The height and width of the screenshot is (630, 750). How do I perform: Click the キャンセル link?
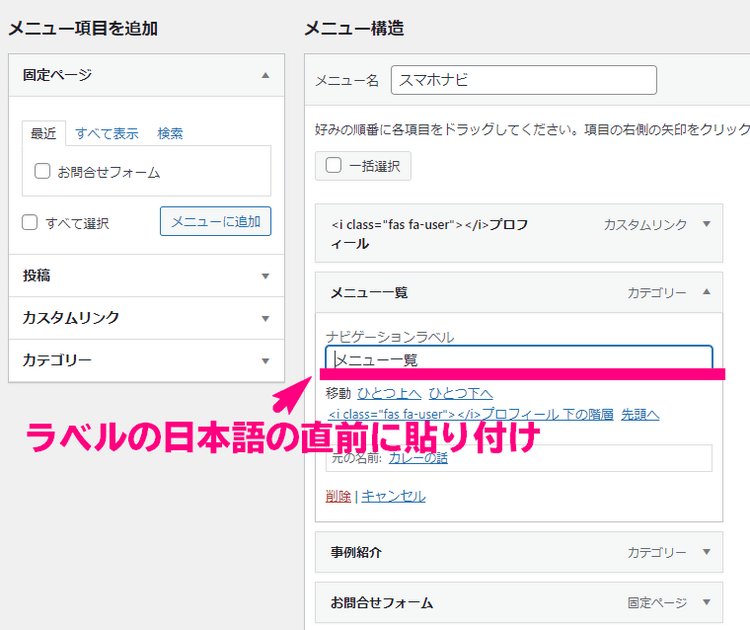[393, 497]
